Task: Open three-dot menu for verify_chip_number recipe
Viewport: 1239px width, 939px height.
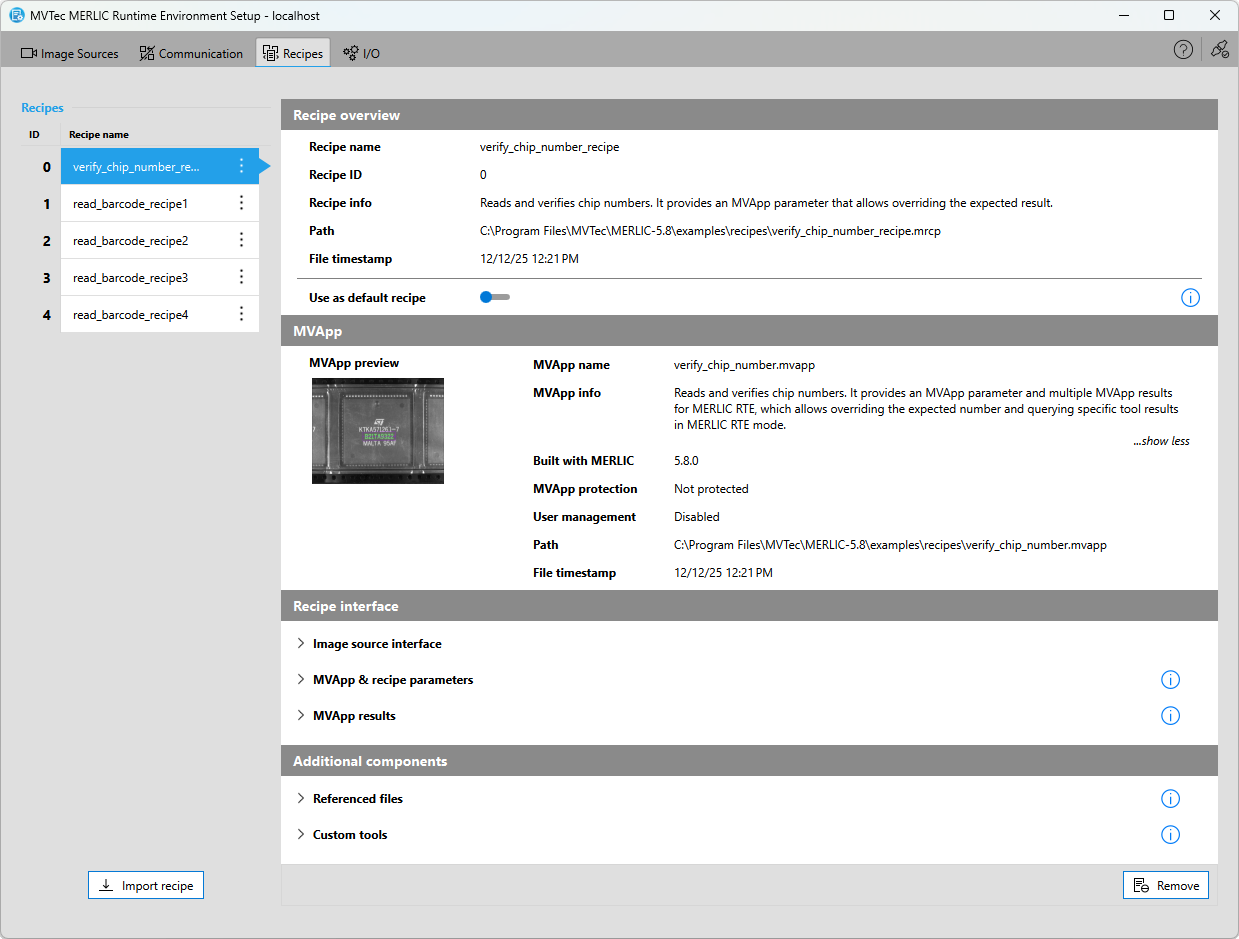Action: (241, 167)
